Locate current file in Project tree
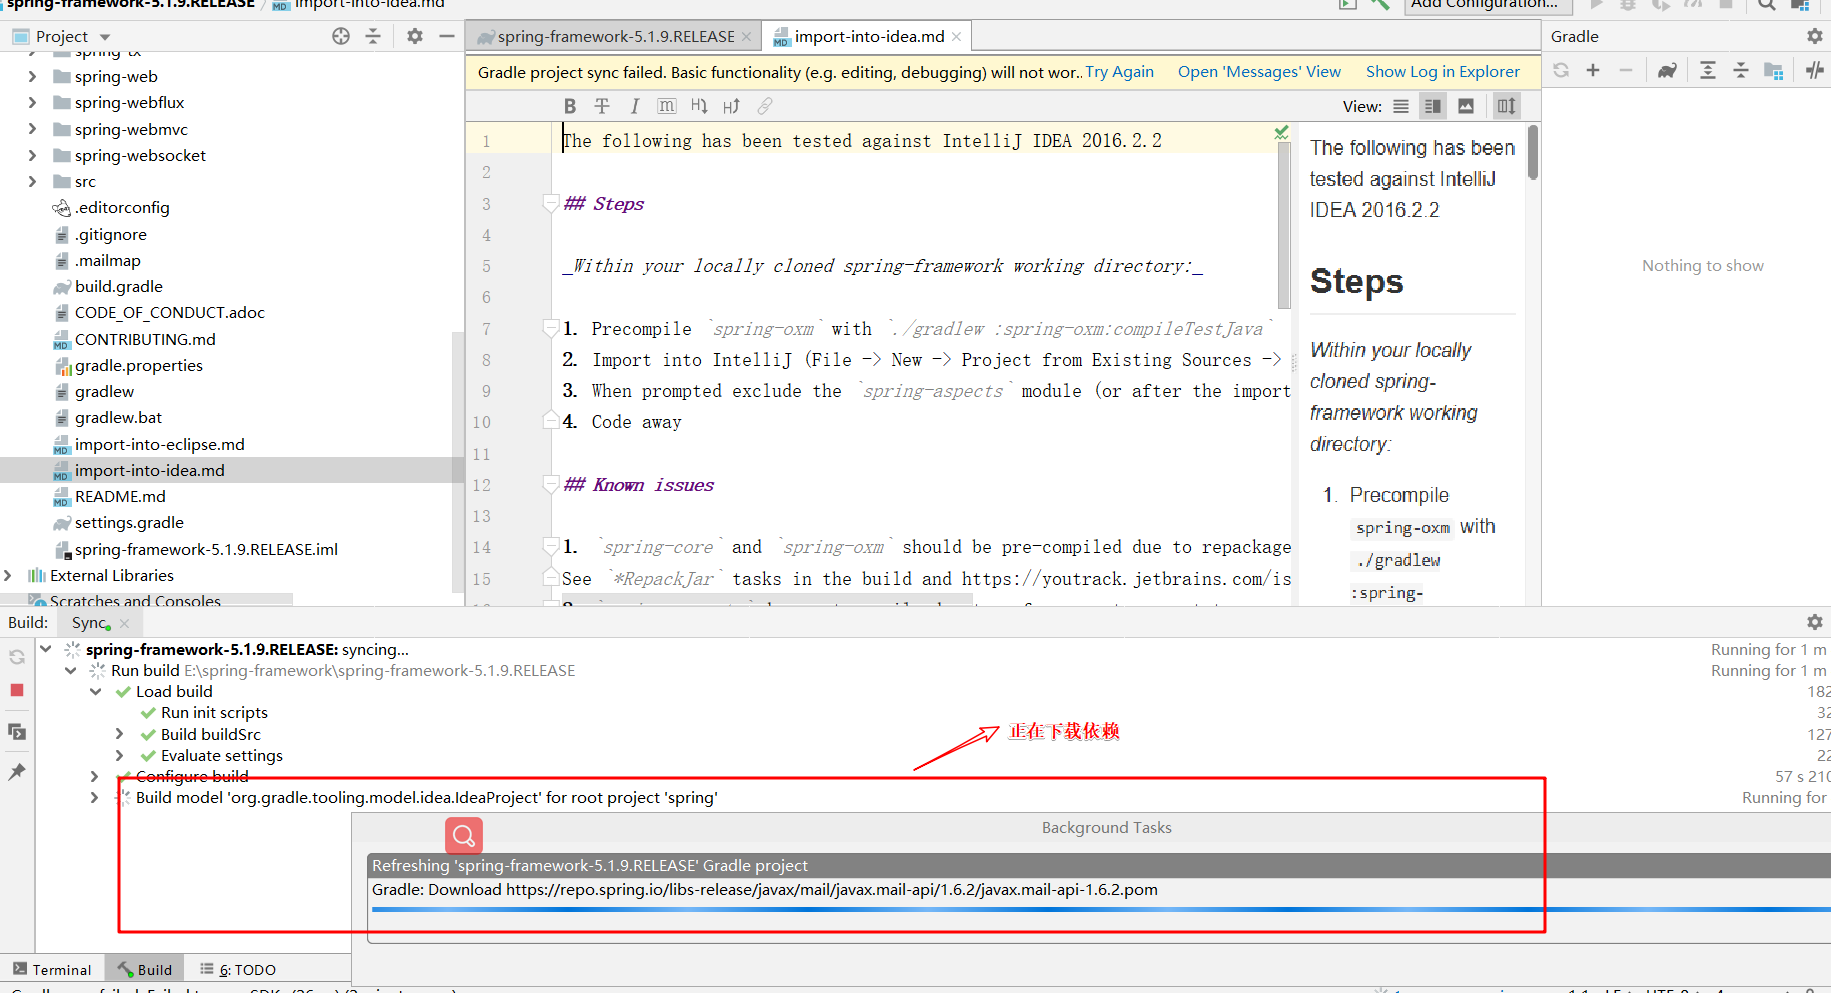Screen dimensions: 1831x993 click(341, 36)
